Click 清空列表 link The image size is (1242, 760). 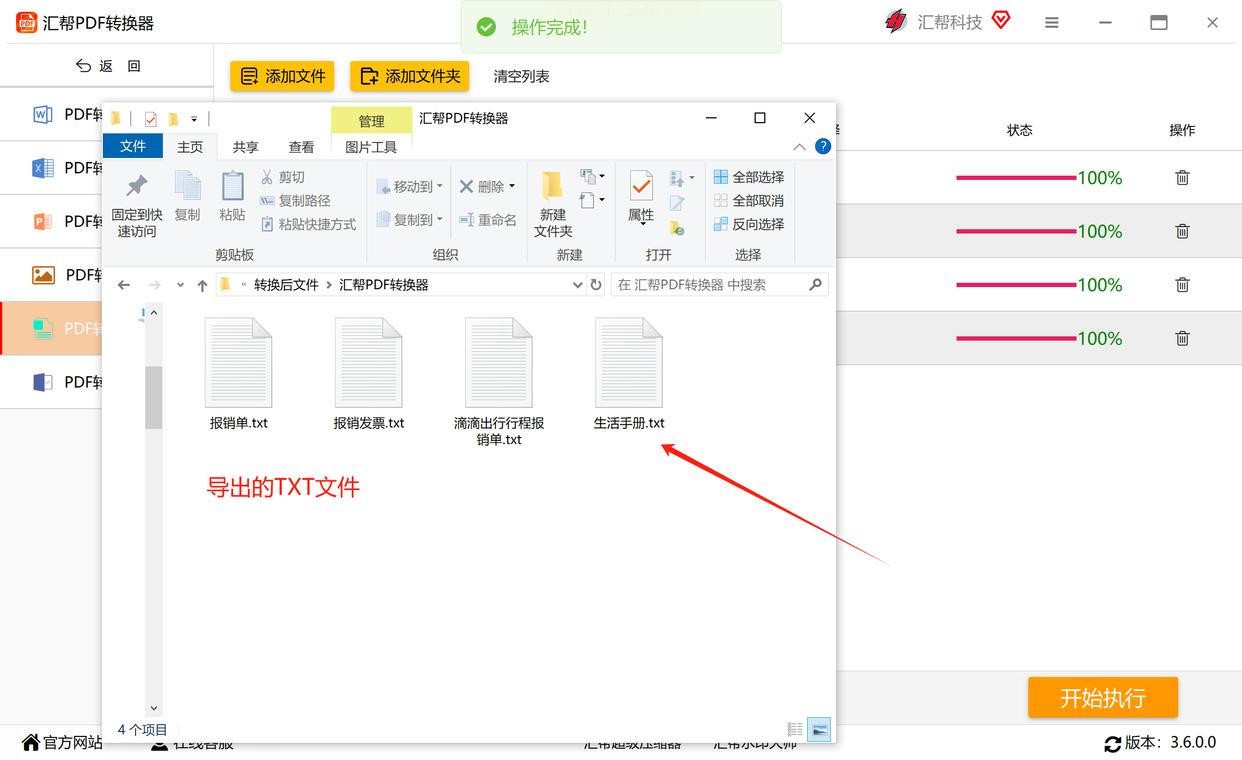pos(521,76)
